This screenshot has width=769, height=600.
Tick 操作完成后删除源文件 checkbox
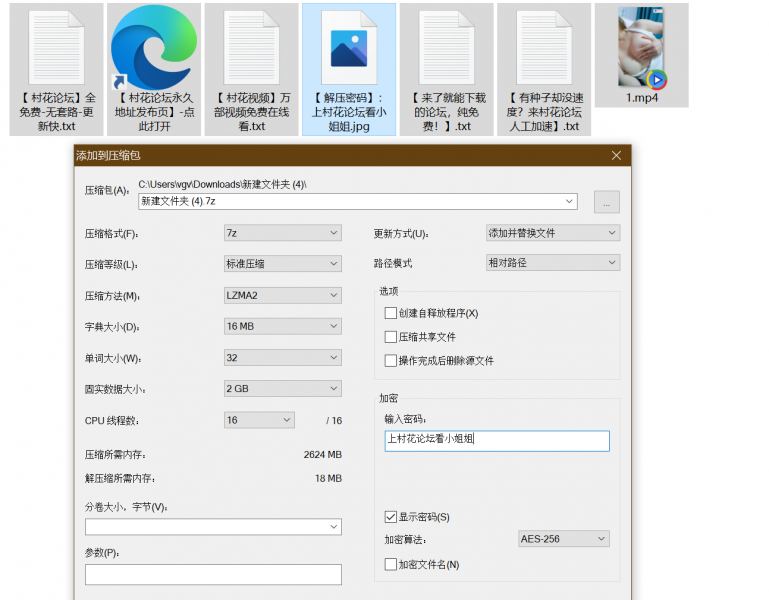point(391,361)
